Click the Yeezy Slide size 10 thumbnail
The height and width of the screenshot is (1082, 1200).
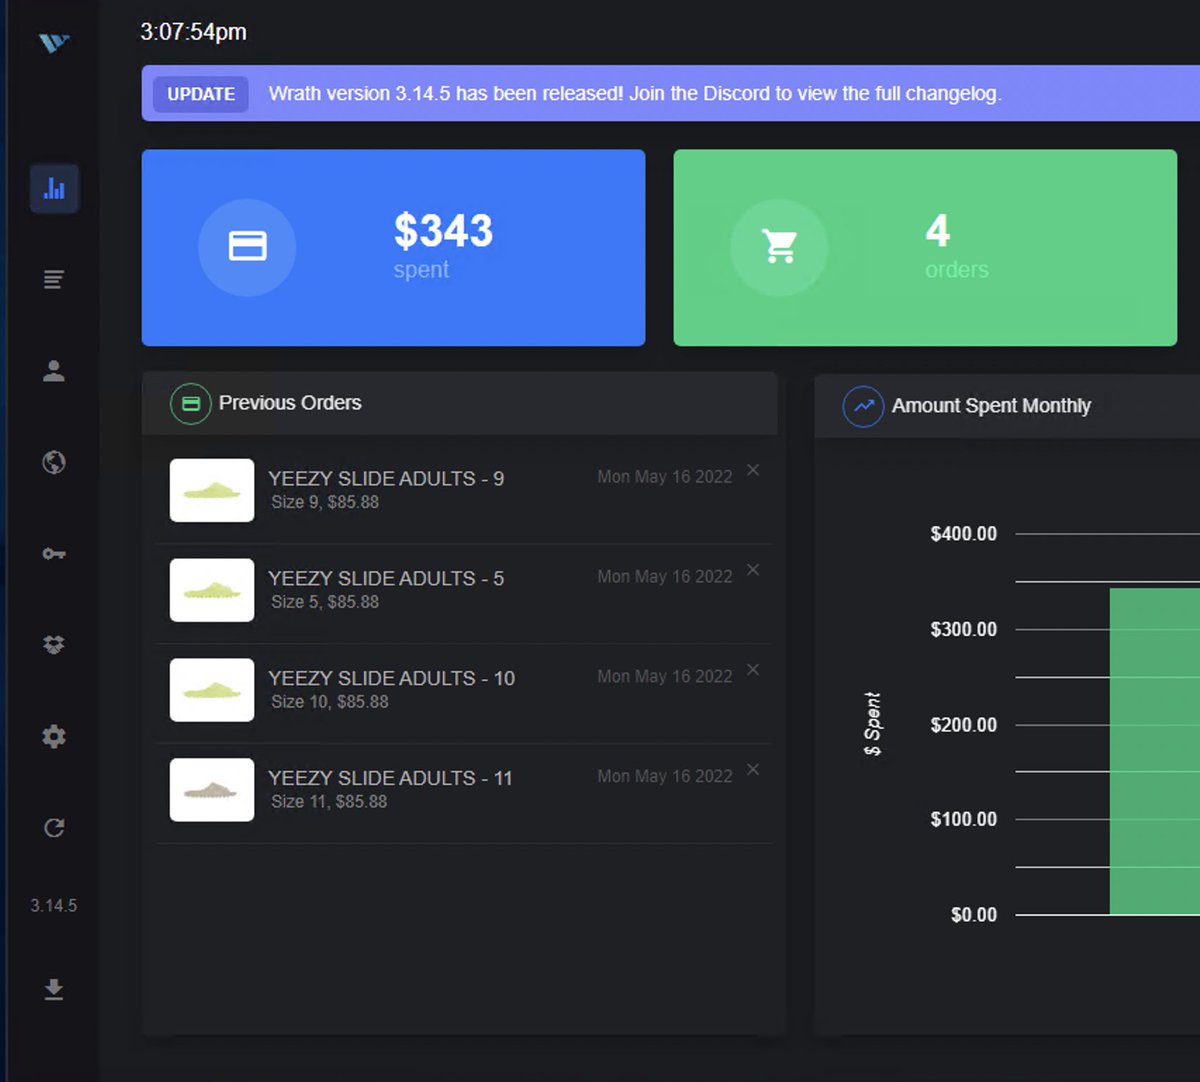(212, 690)
